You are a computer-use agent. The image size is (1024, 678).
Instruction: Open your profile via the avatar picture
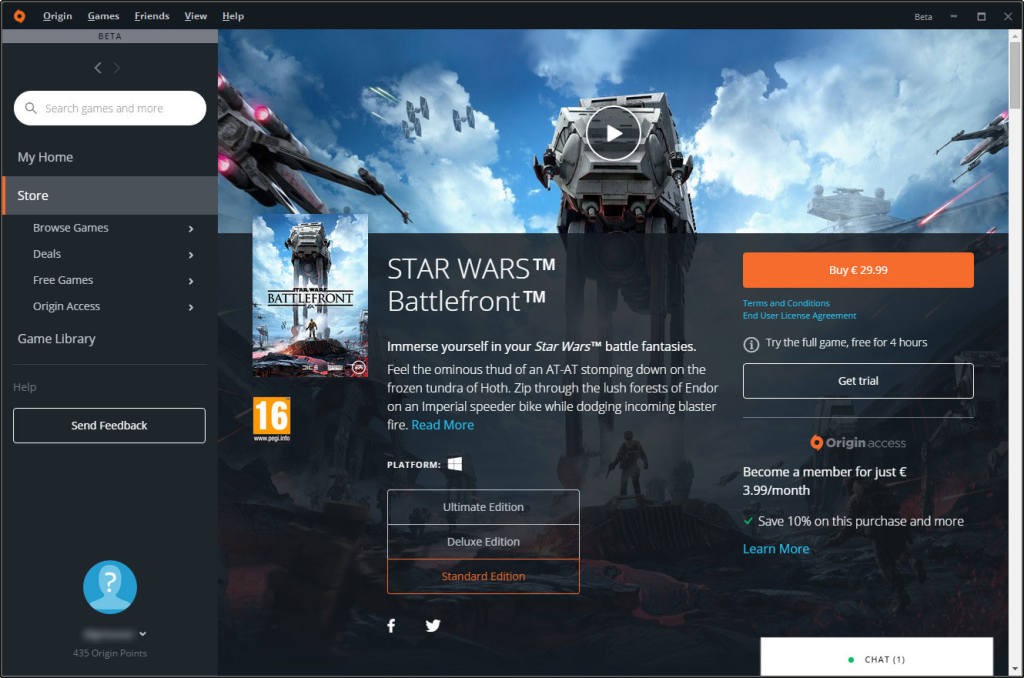click(109, 587)
